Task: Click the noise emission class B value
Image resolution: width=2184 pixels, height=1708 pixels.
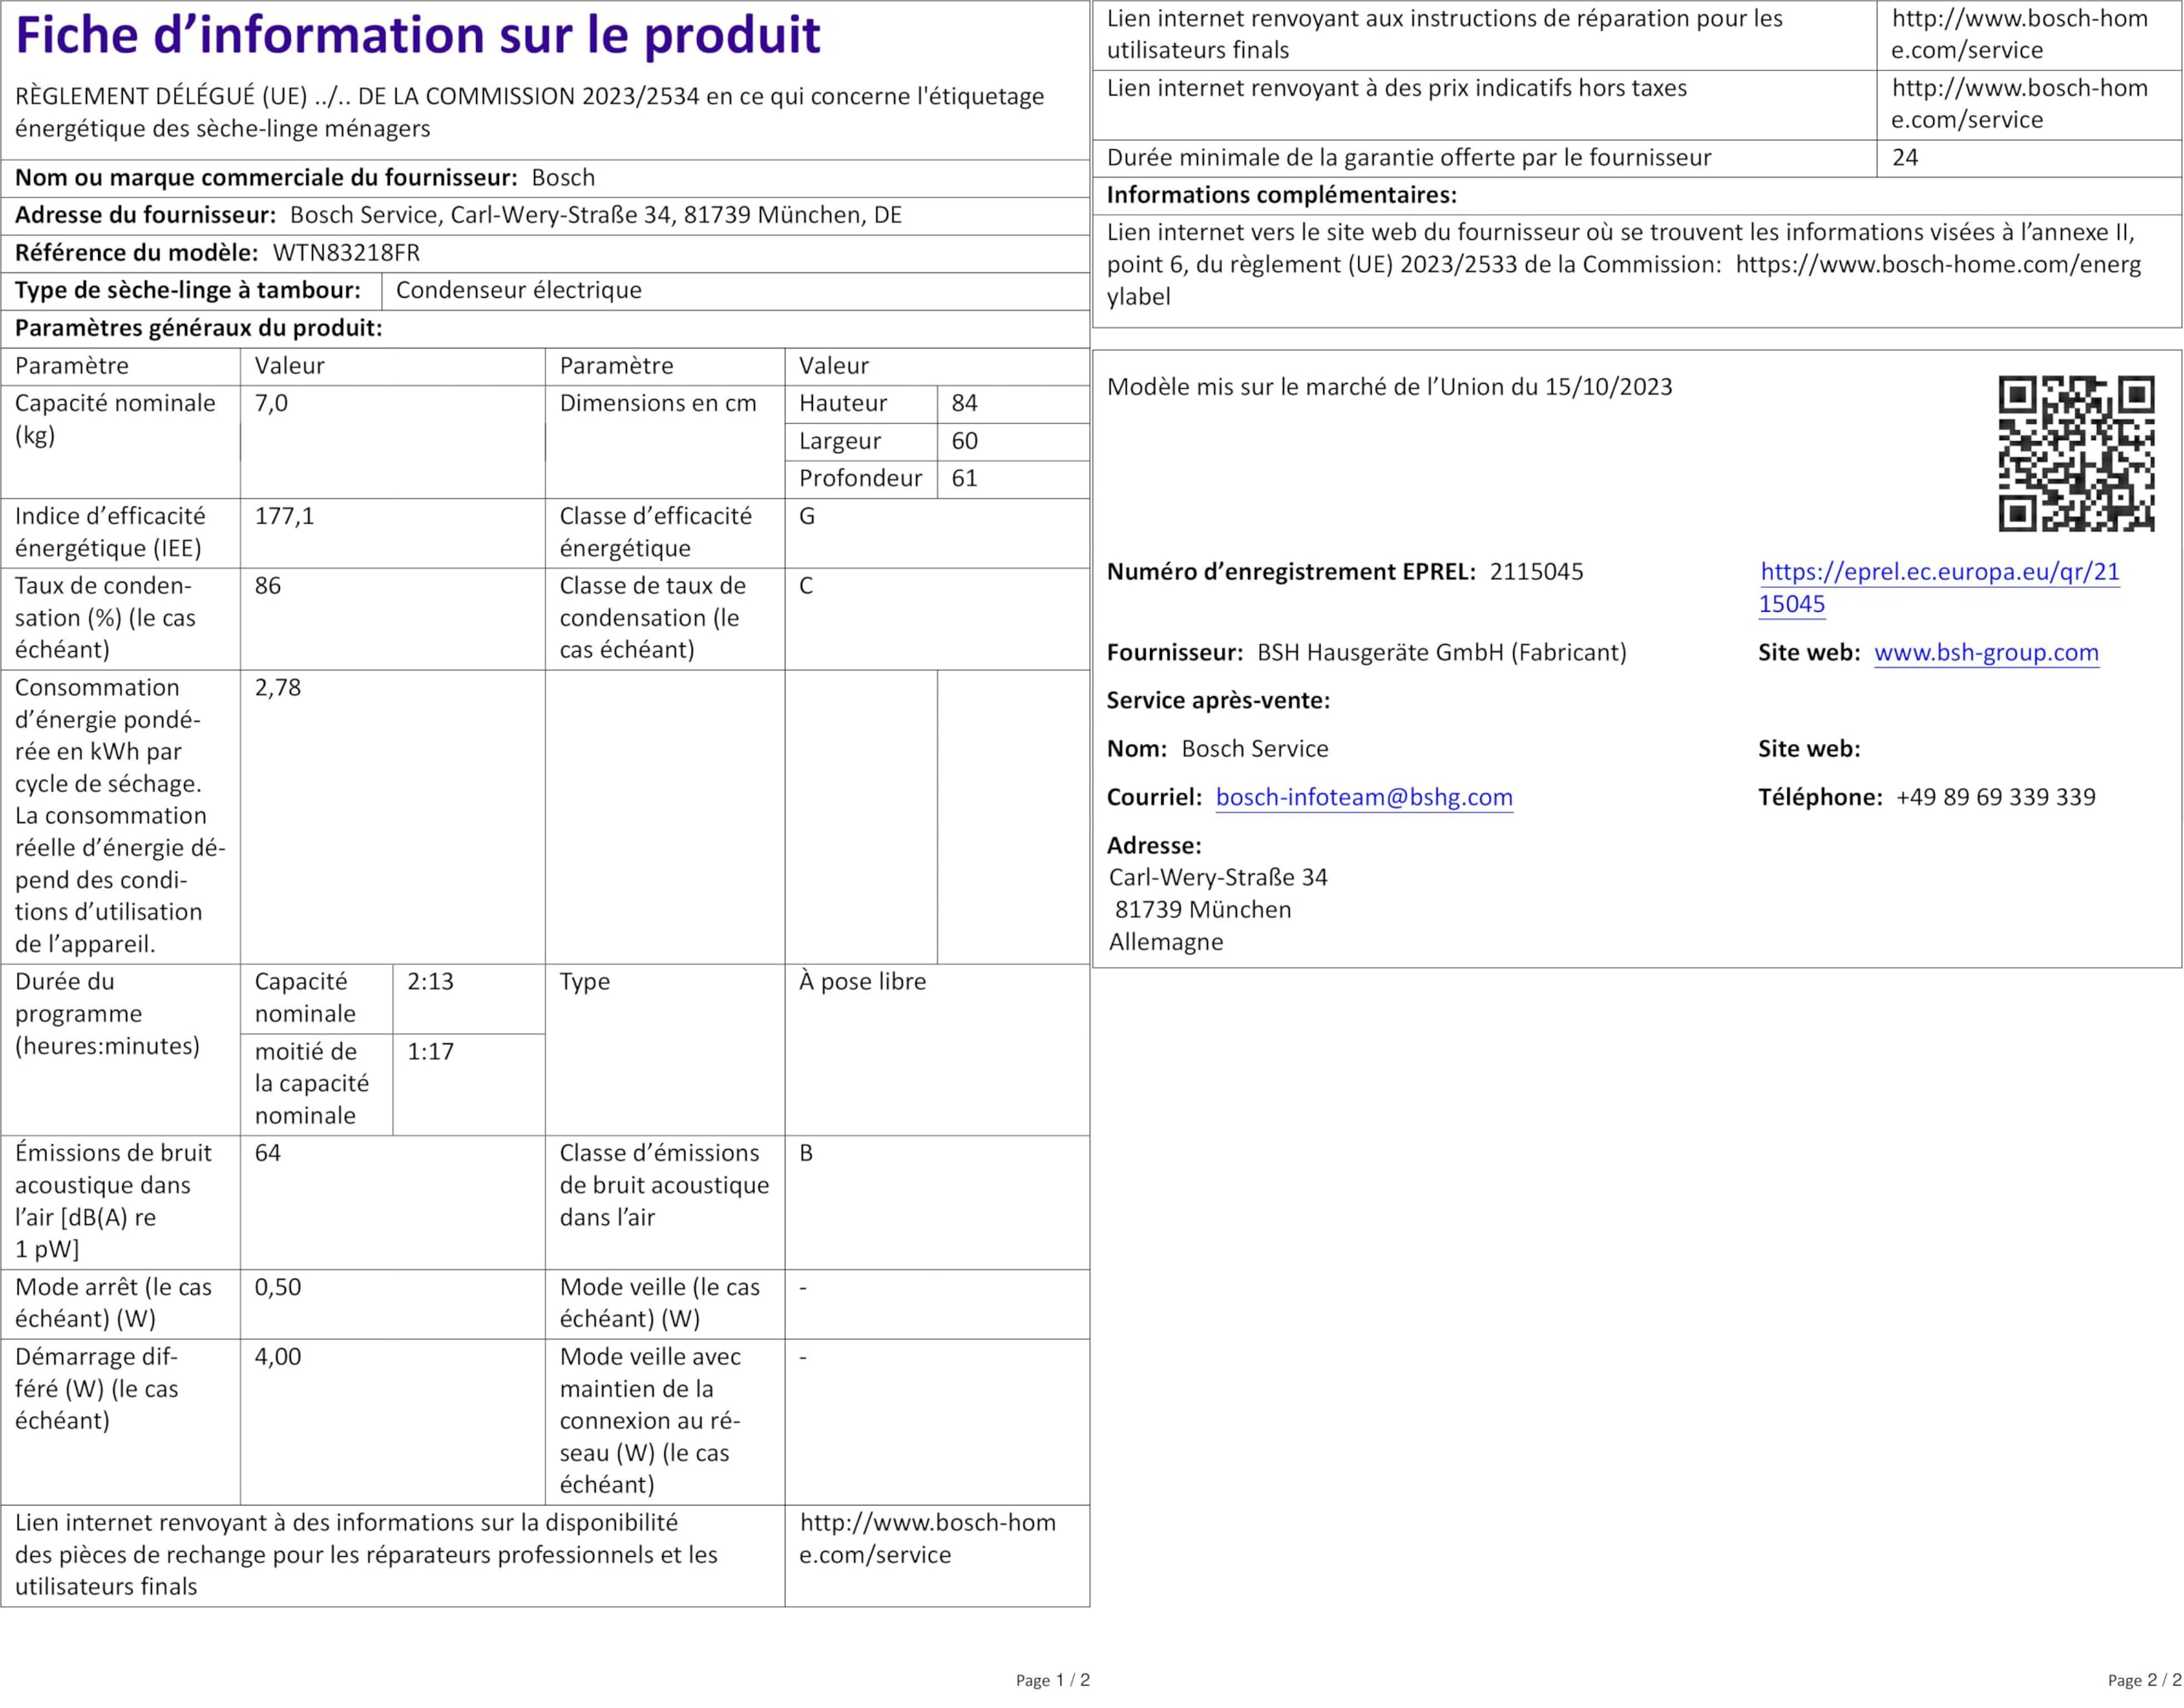Action: tap(806, 1153)
